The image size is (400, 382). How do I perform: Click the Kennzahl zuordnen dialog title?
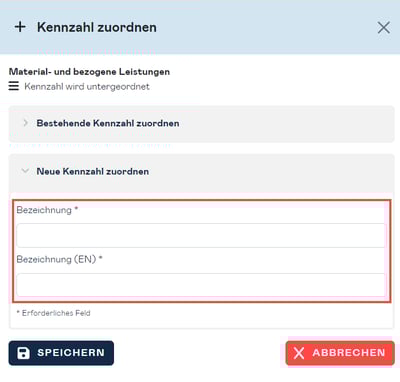click(97, 27)
